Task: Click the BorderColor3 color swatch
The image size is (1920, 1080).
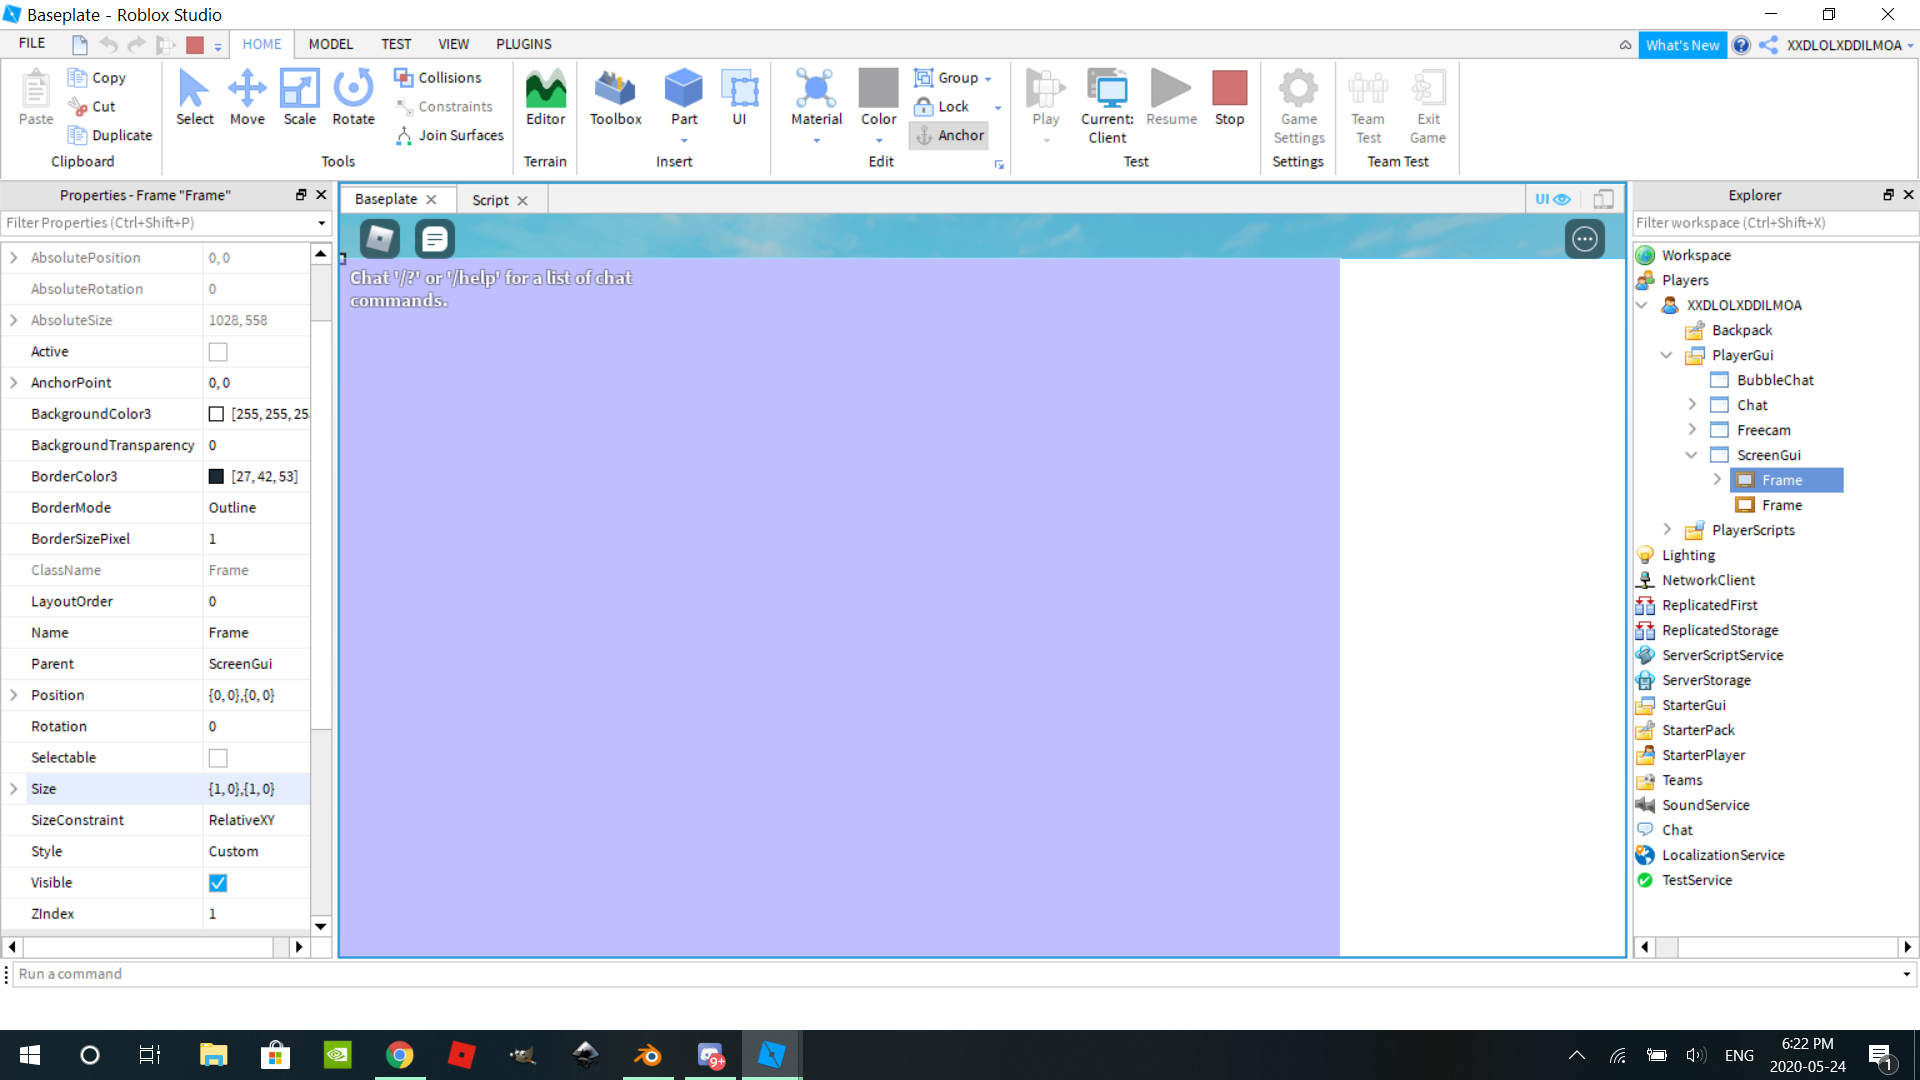Action: (216, 477)
